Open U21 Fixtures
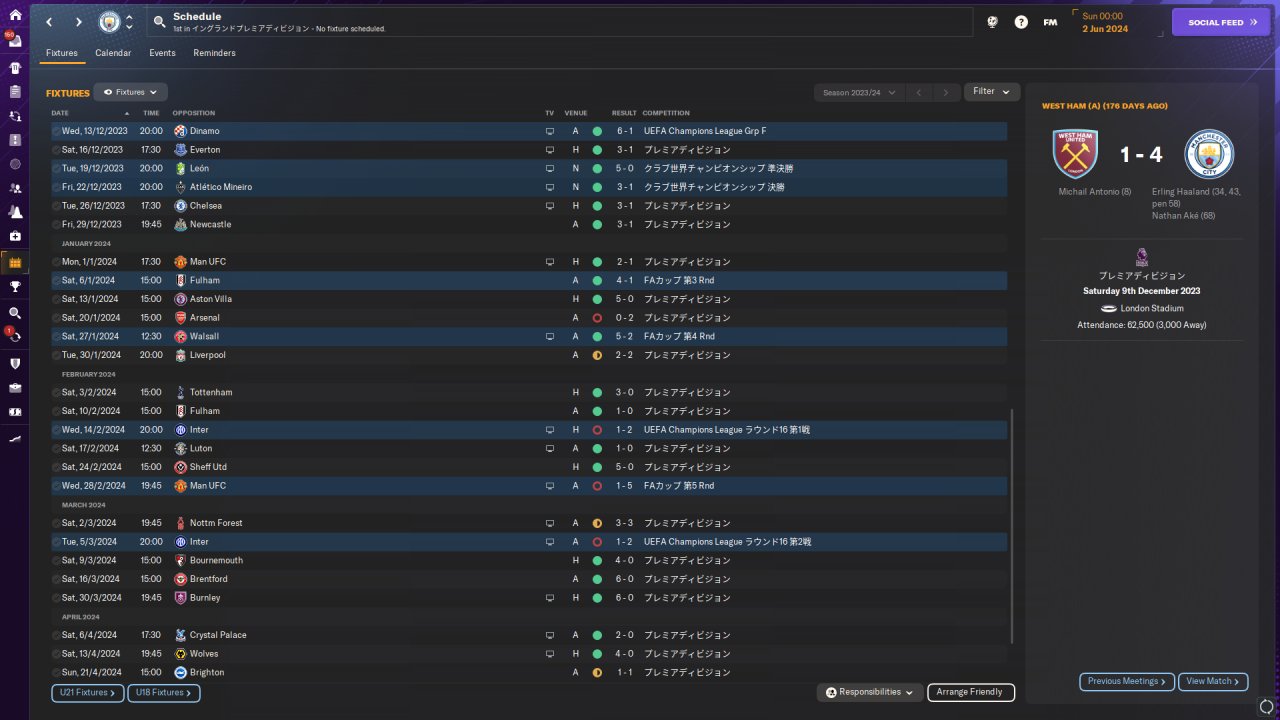This screenshot has height=720, width=1280. coord(87,692)
